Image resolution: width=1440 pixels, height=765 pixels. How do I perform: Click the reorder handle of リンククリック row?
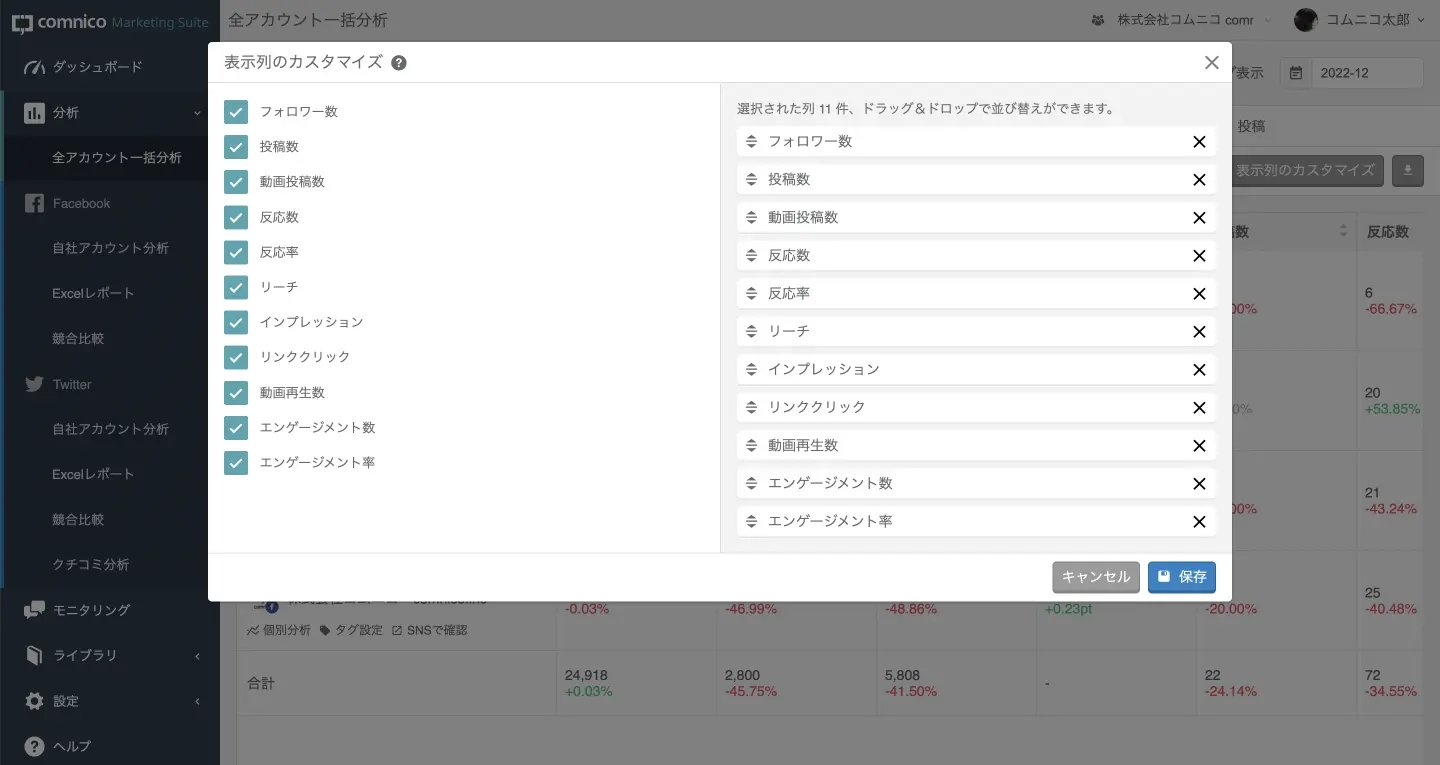[x=752, y=408]
